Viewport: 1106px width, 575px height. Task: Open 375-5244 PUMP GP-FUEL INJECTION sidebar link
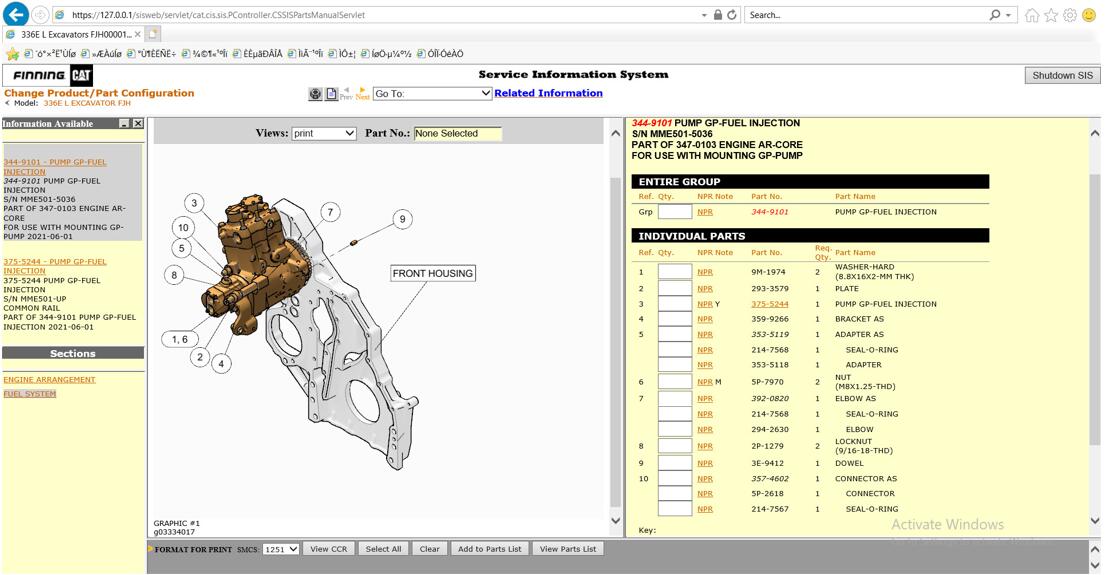pyautogui.click(x=55, y=266)
